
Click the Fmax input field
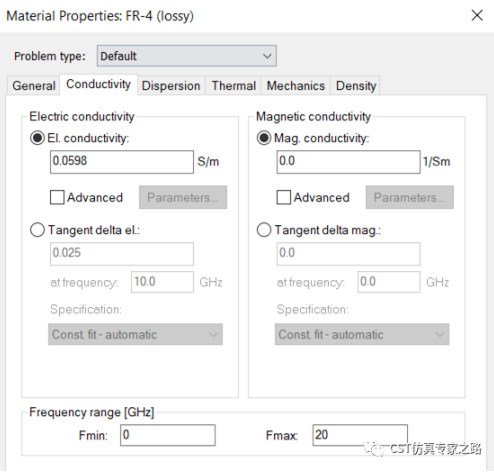(360, 435)
